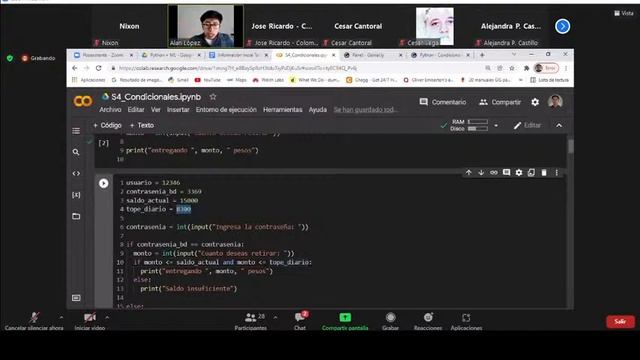Click Compartir pantalla in Zoom toolbar
The width and height of the screenshot is (640, 360).
pos(345,321)
